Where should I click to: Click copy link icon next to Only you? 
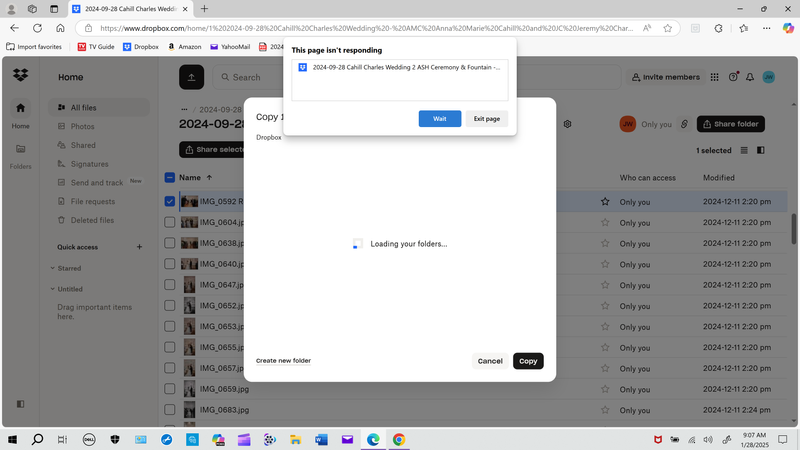pyautogui.click(x=684, y=124)
